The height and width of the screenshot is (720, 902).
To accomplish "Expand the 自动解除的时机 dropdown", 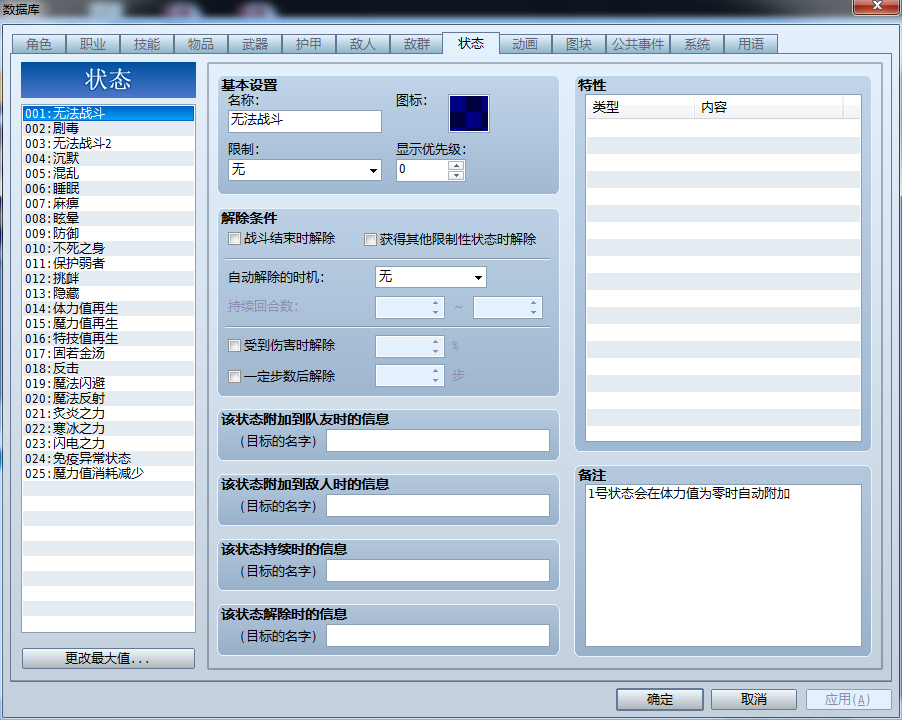I will pos(430,277).
